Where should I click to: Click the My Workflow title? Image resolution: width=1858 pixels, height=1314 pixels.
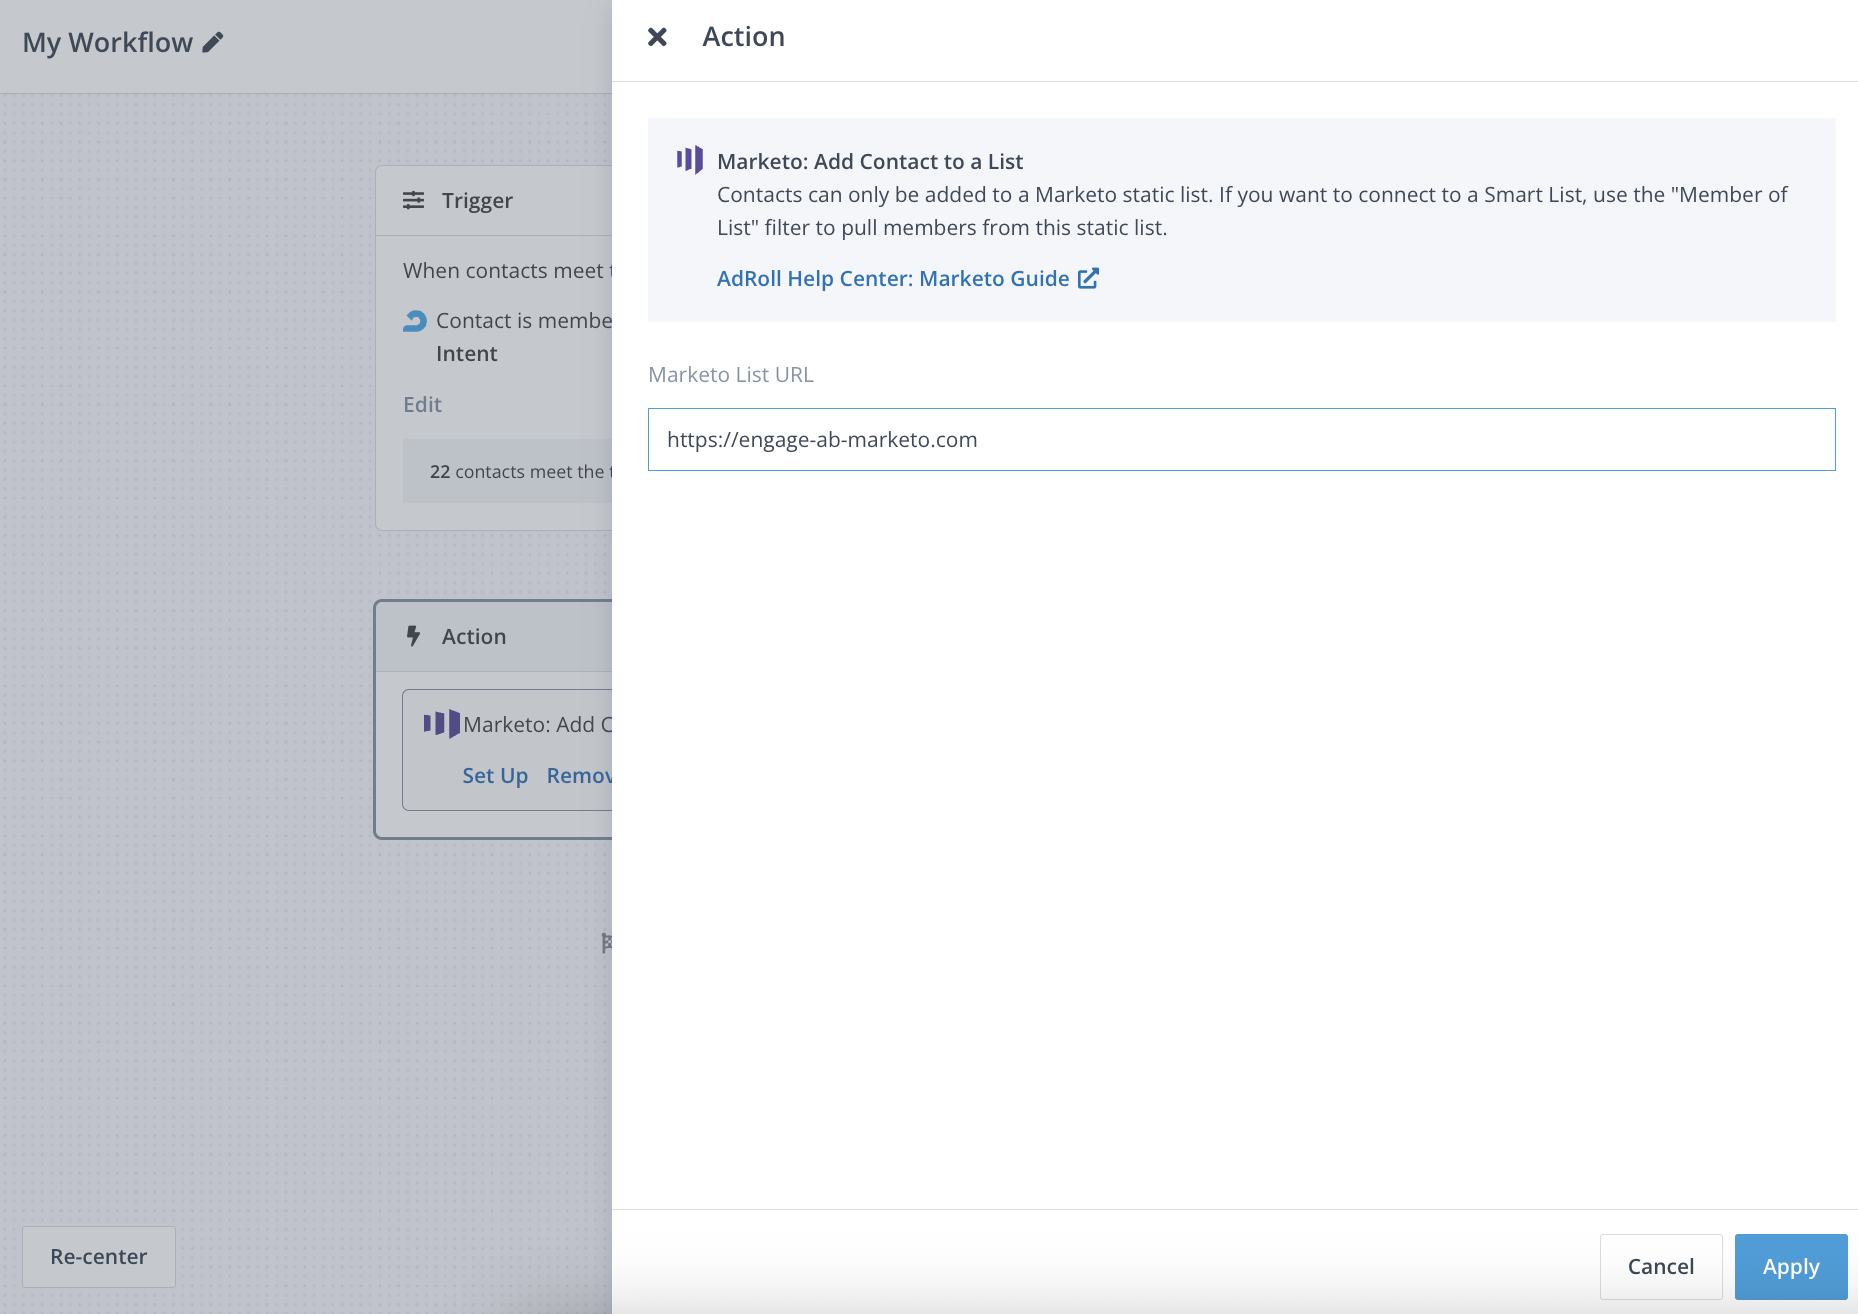tap(107, 42)
